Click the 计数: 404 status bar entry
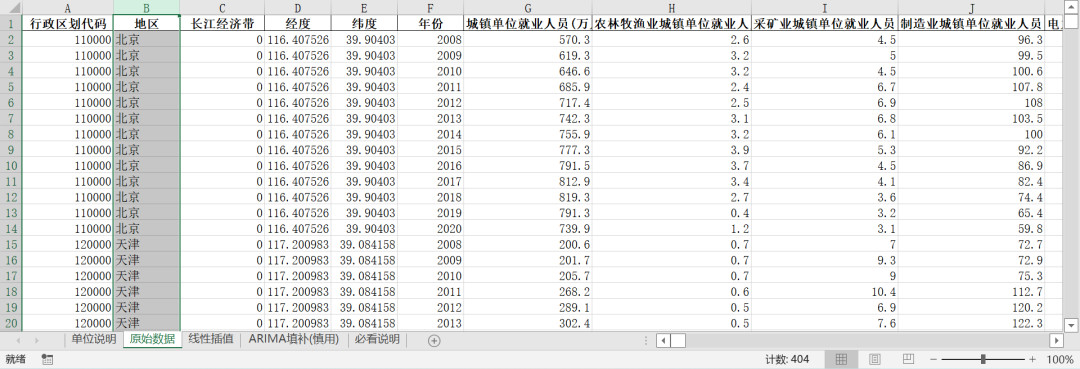The height and width of the screenshot is (369, 1080). tap(787, 359)
